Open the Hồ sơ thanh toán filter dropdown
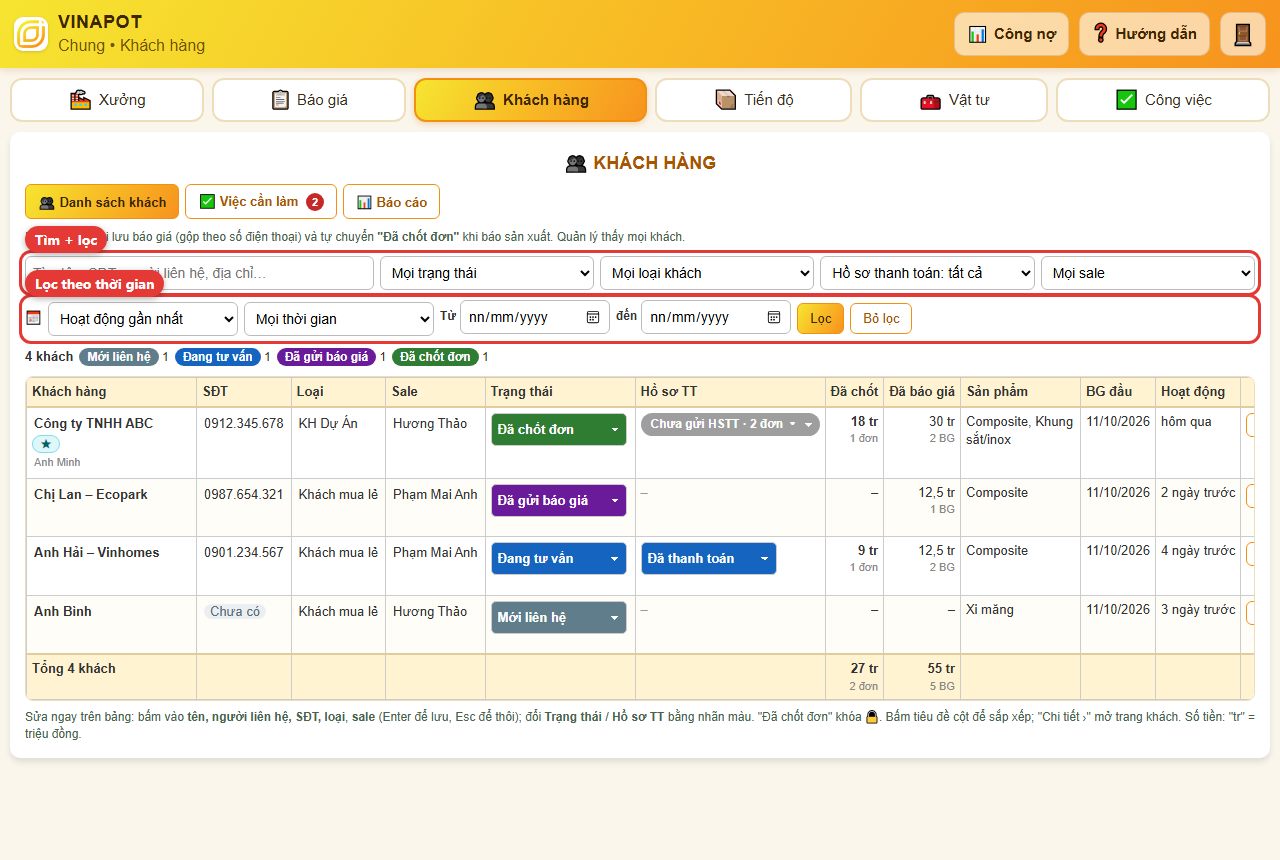Viewport: 1280px width, 860px height. (927, 273)
